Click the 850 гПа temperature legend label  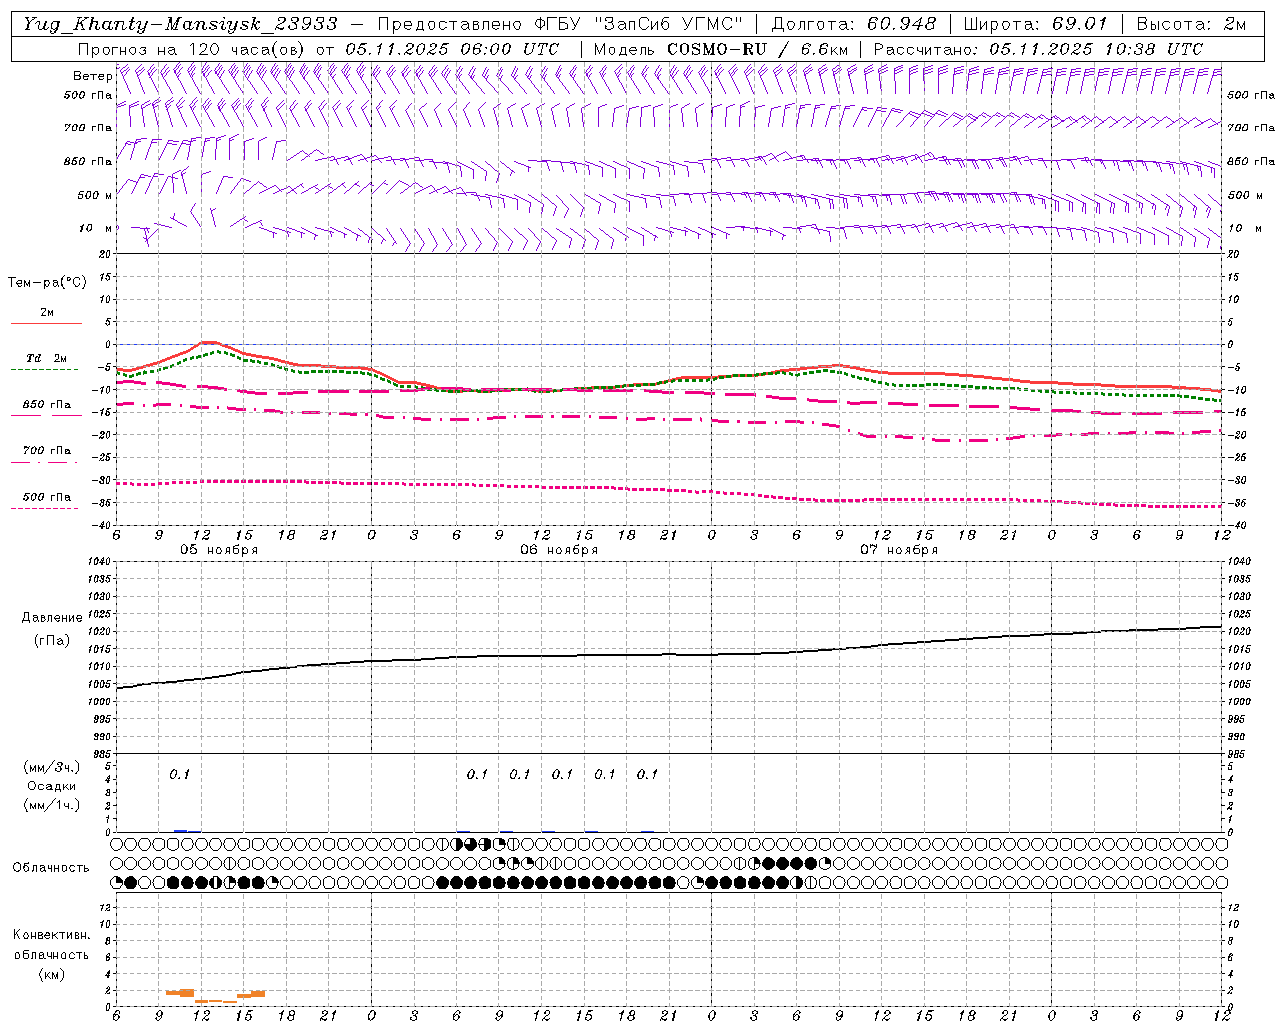coord(47,405)
